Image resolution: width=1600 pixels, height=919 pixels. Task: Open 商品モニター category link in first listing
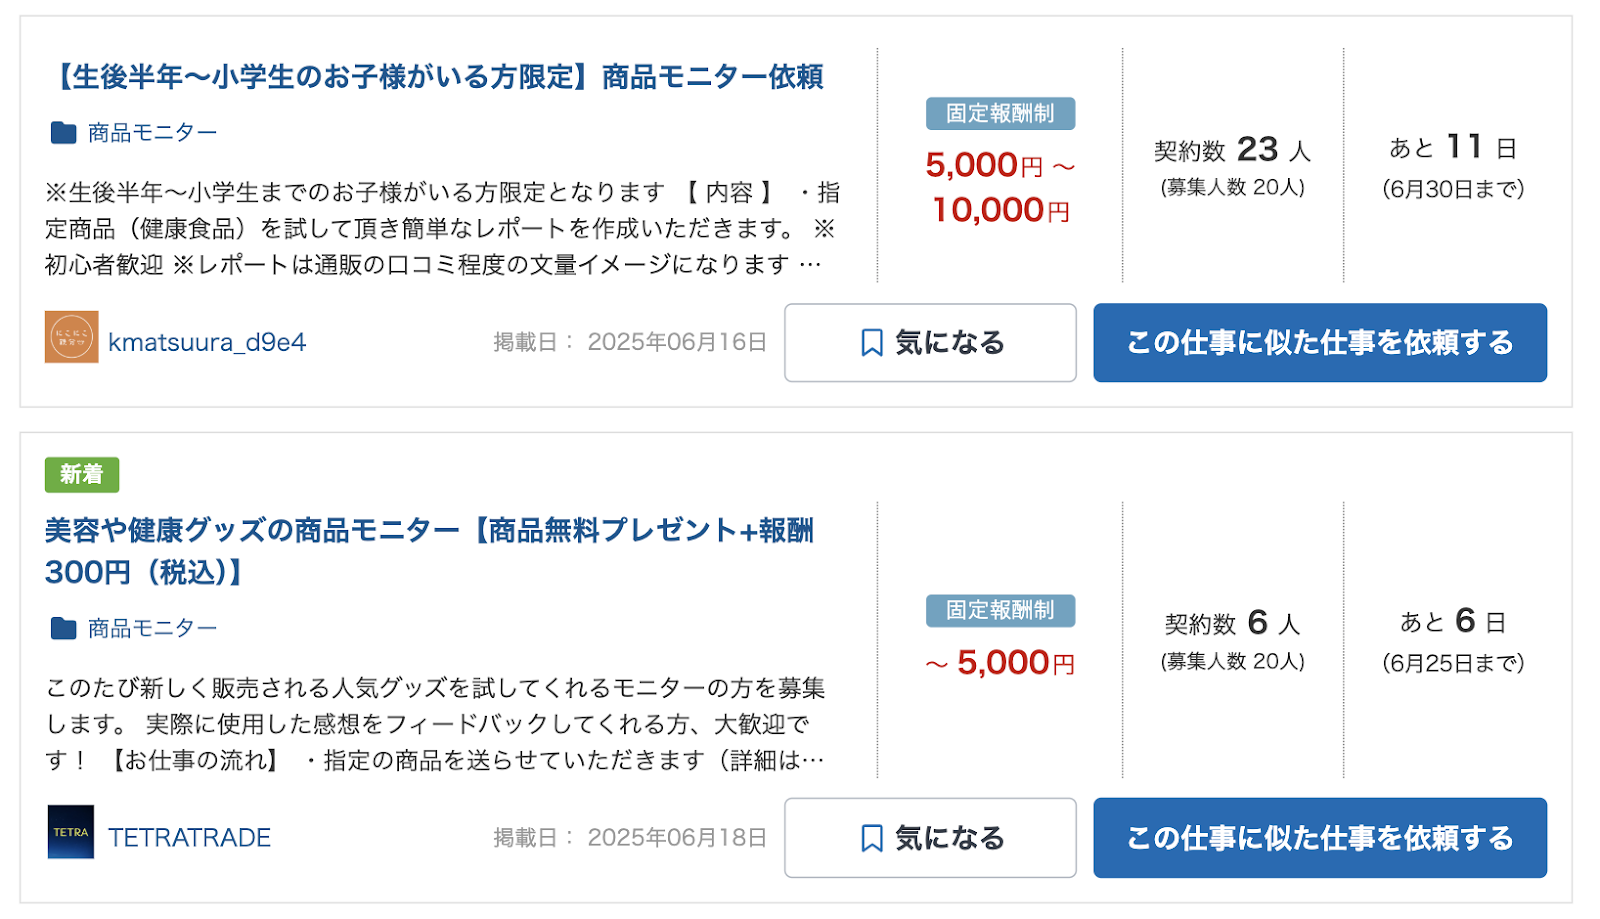point(152,132)
